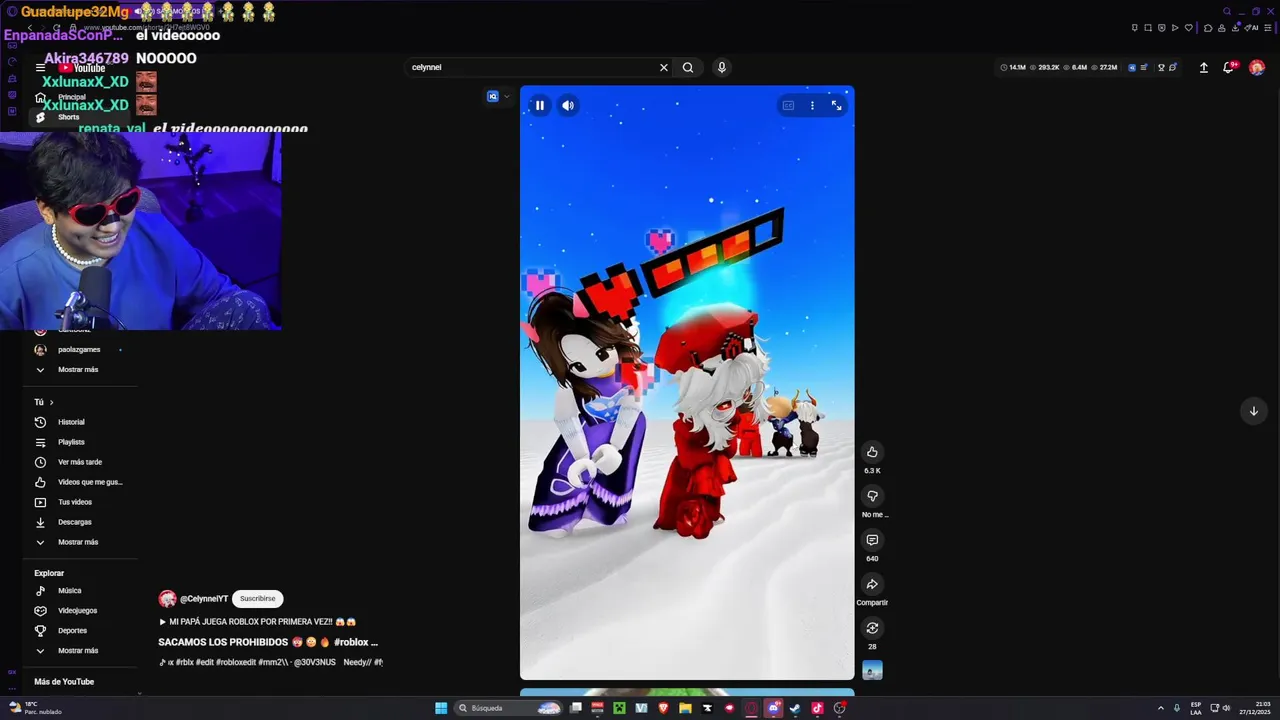
Task: Share this Short via Compartir
Action: [872, 584]
